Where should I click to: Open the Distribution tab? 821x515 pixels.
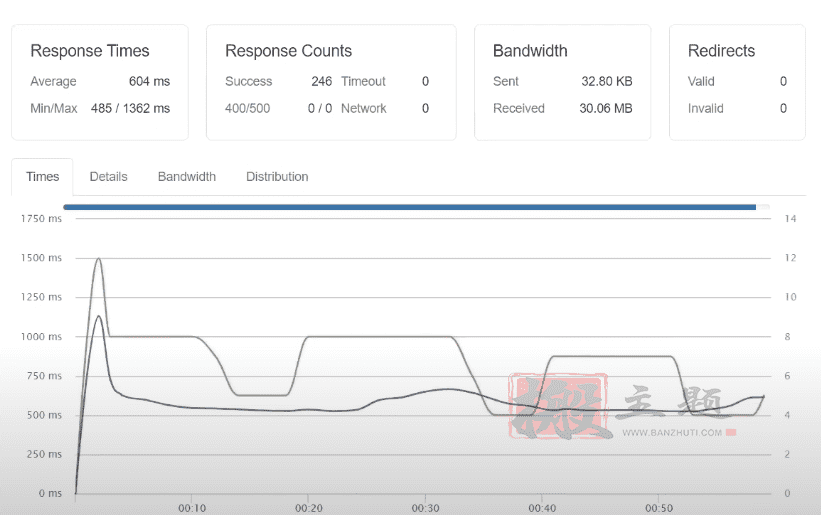point(277,177)
